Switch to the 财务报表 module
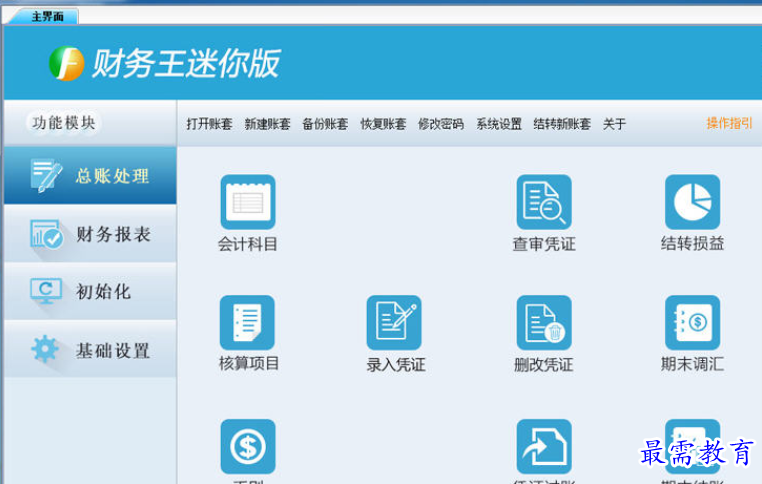This screenshot has height=484, width=762. click(x=90, y=234)
